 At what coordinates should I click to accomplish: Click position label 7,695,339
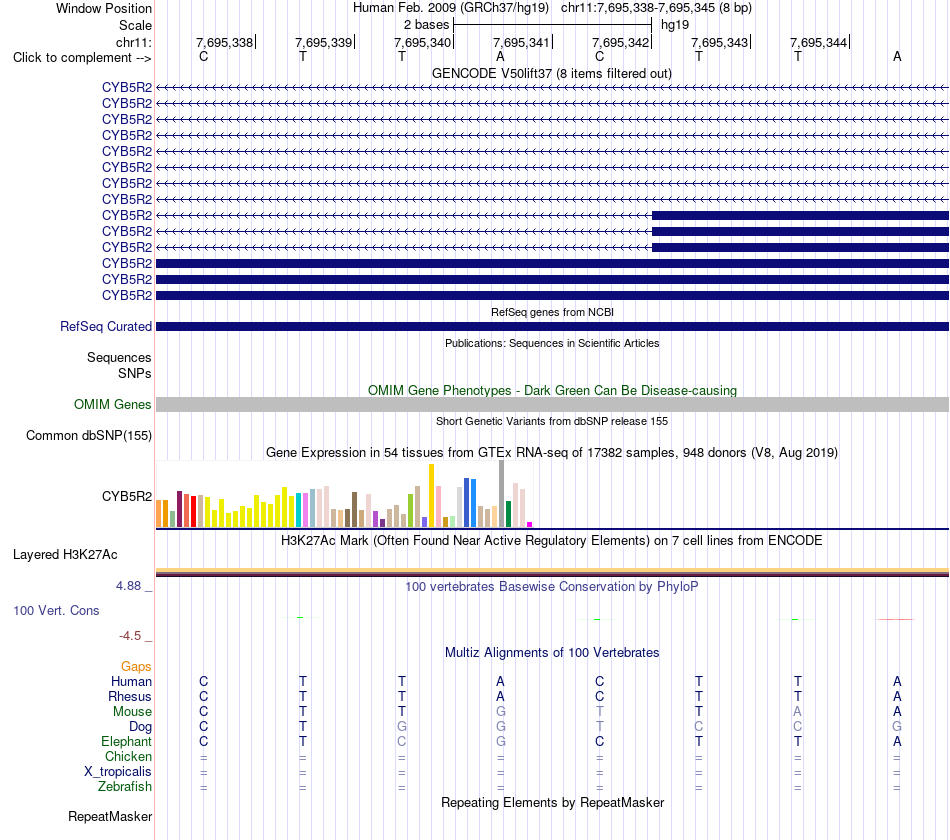tap(324, 42)
